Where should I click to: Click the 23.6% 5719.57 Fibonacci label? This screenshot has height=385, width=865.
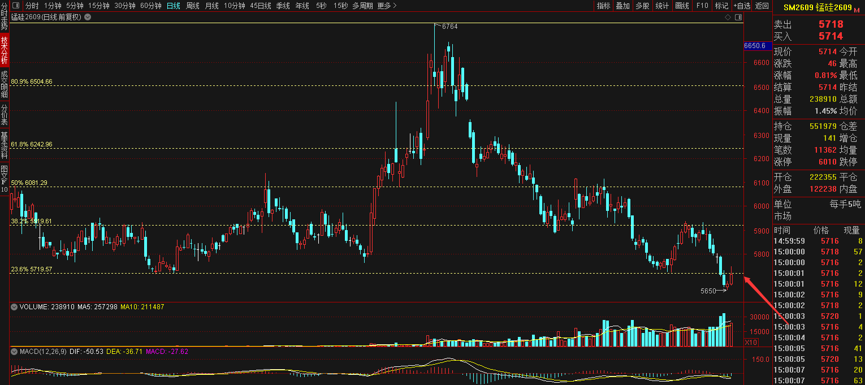coord(31,269)
